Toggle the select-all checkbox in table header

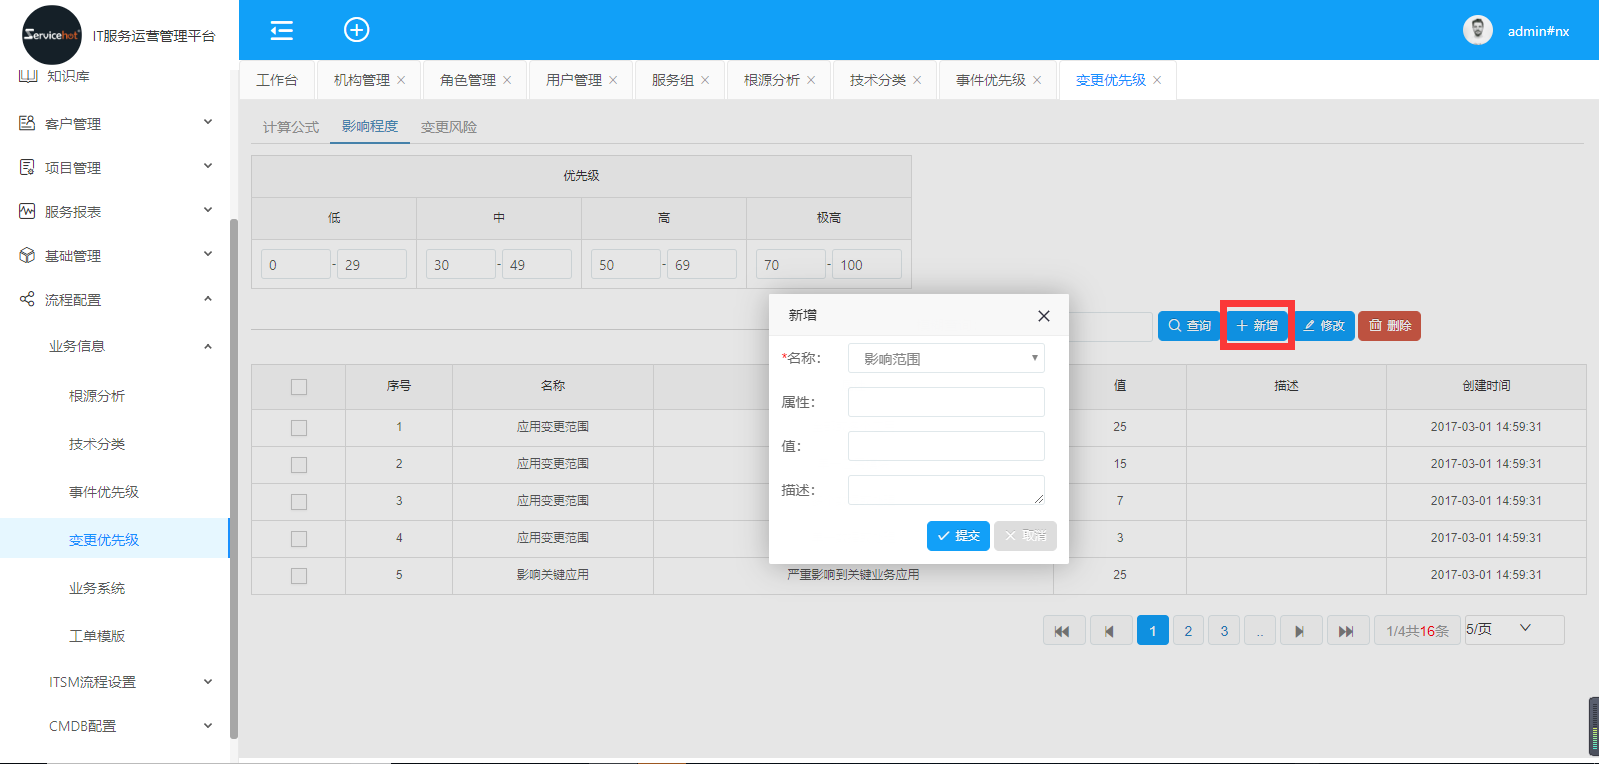tap(299, 387)
